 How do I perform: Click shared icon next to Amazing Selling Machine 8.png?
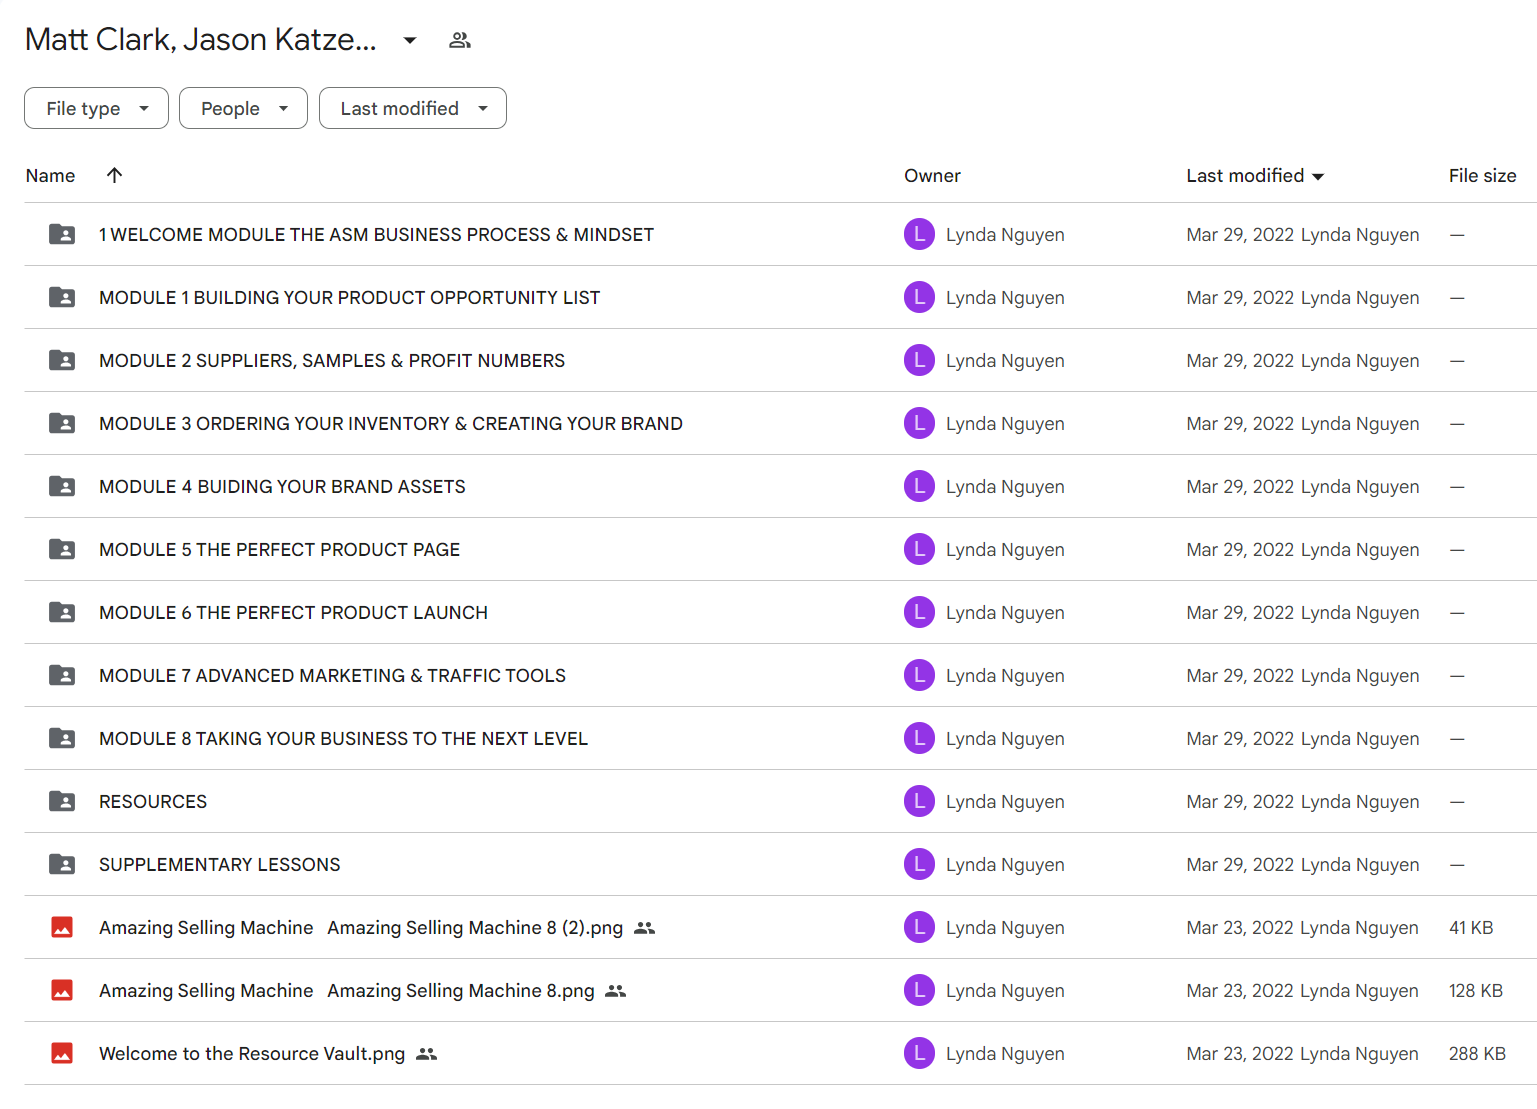[x=616, y=991]
